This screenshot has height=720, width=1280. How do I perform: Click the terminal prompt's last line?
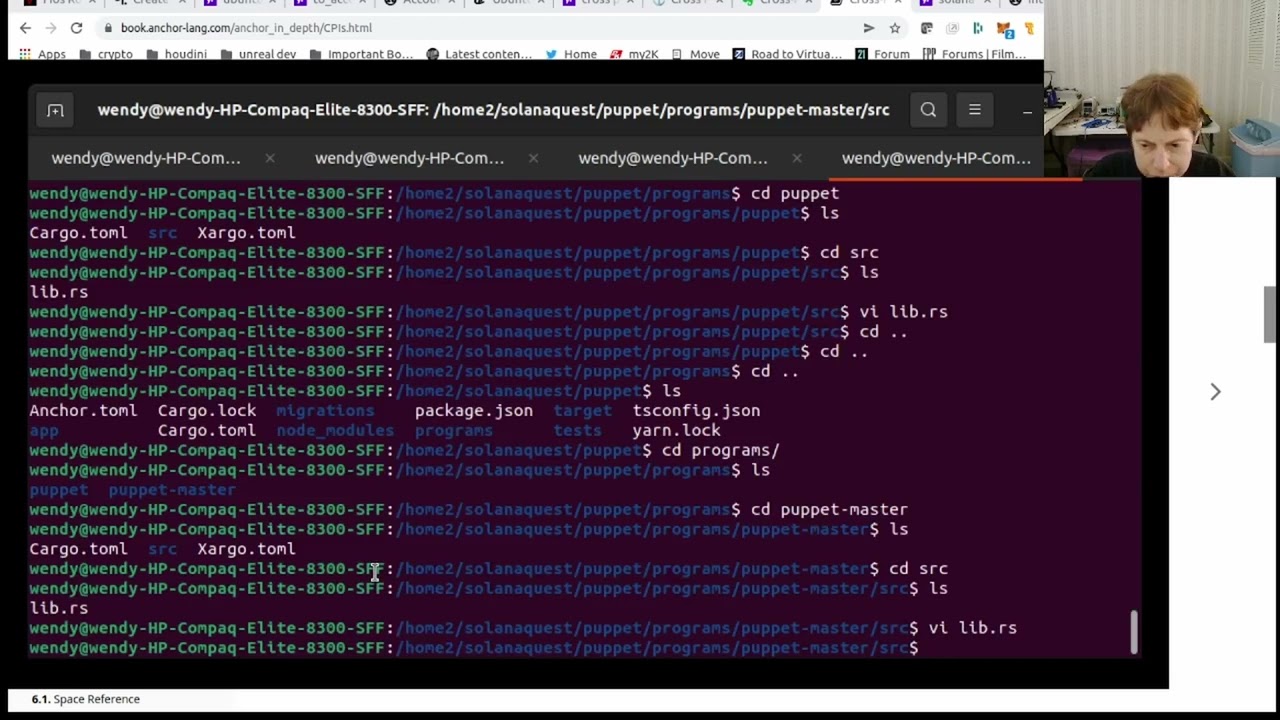click(x=474, y=648)
